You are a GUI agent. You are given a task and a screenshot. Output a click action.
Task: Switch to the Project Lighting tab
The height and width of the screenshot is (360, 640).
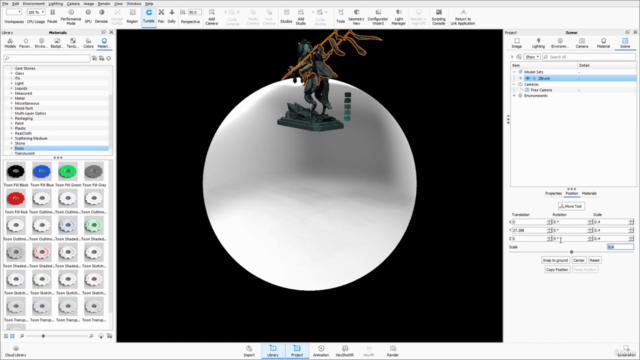pos(538,43)
